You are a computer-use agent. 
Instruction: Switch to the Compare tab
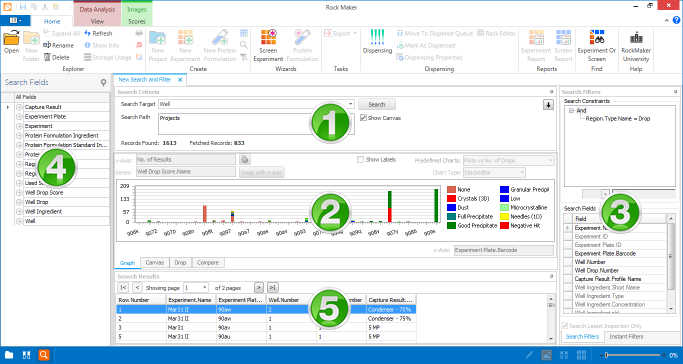(x=208, y=263)
